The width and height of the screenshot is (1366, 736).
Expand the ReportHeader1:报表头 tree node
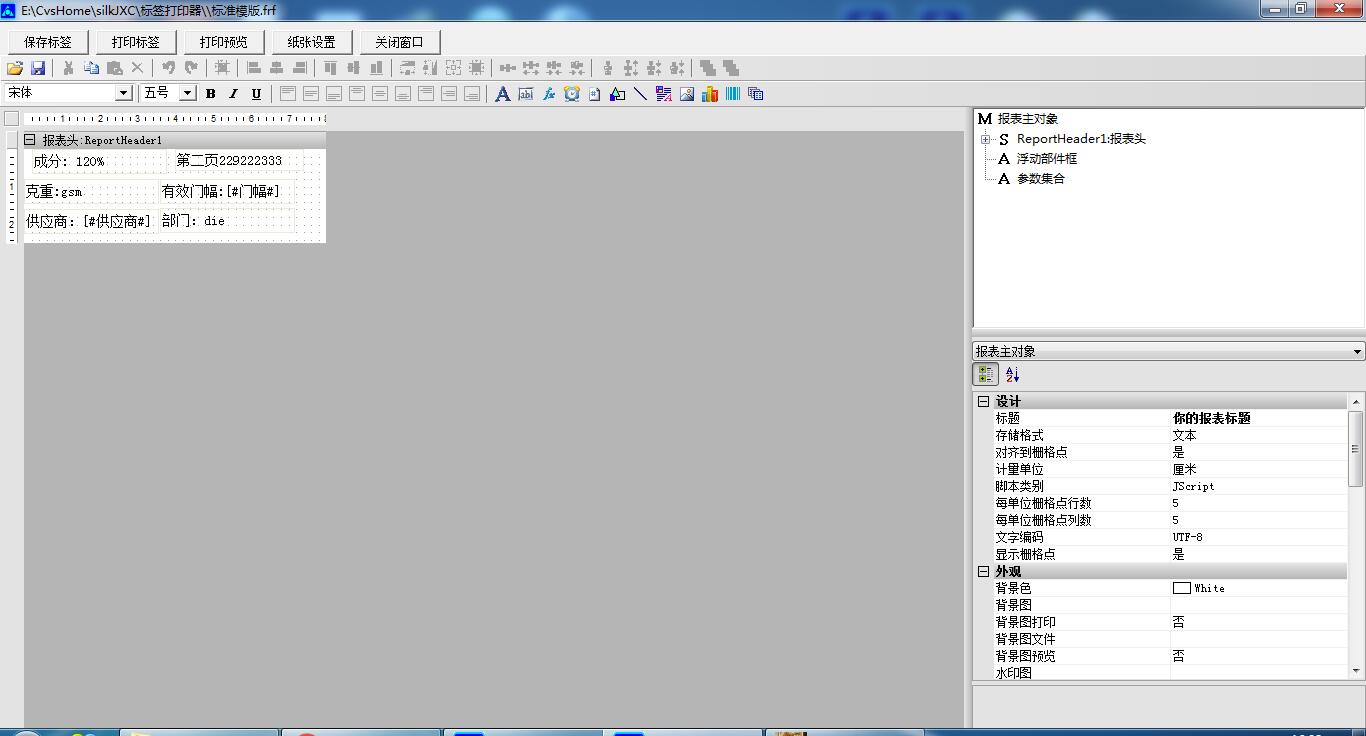pyautogui.click(x=985, y=139)
